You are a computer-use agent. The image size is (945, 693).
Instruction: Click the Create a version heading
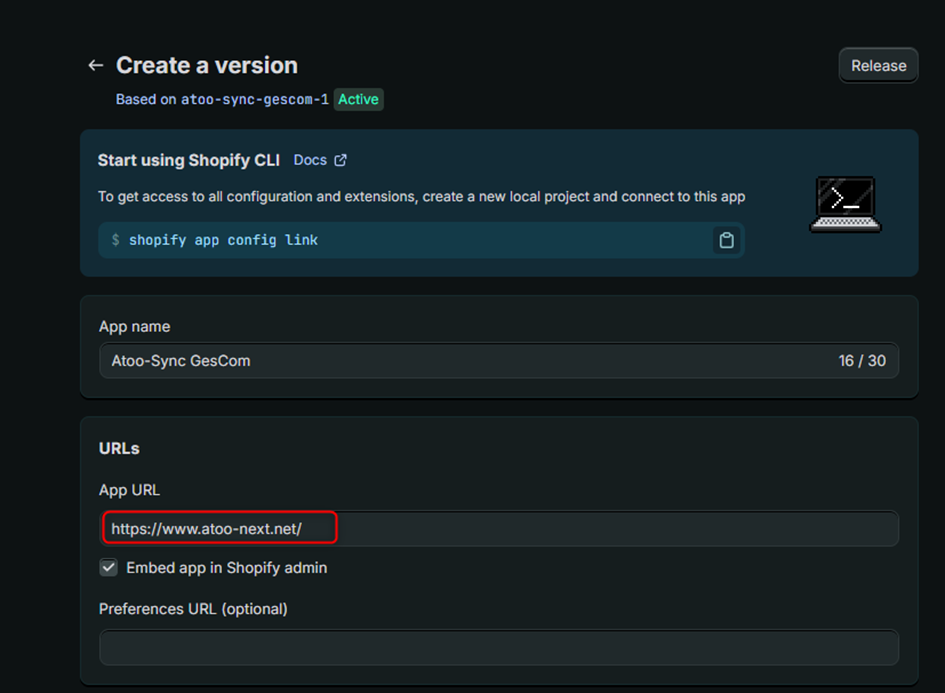pyautogui.click(x=207, y=65)
